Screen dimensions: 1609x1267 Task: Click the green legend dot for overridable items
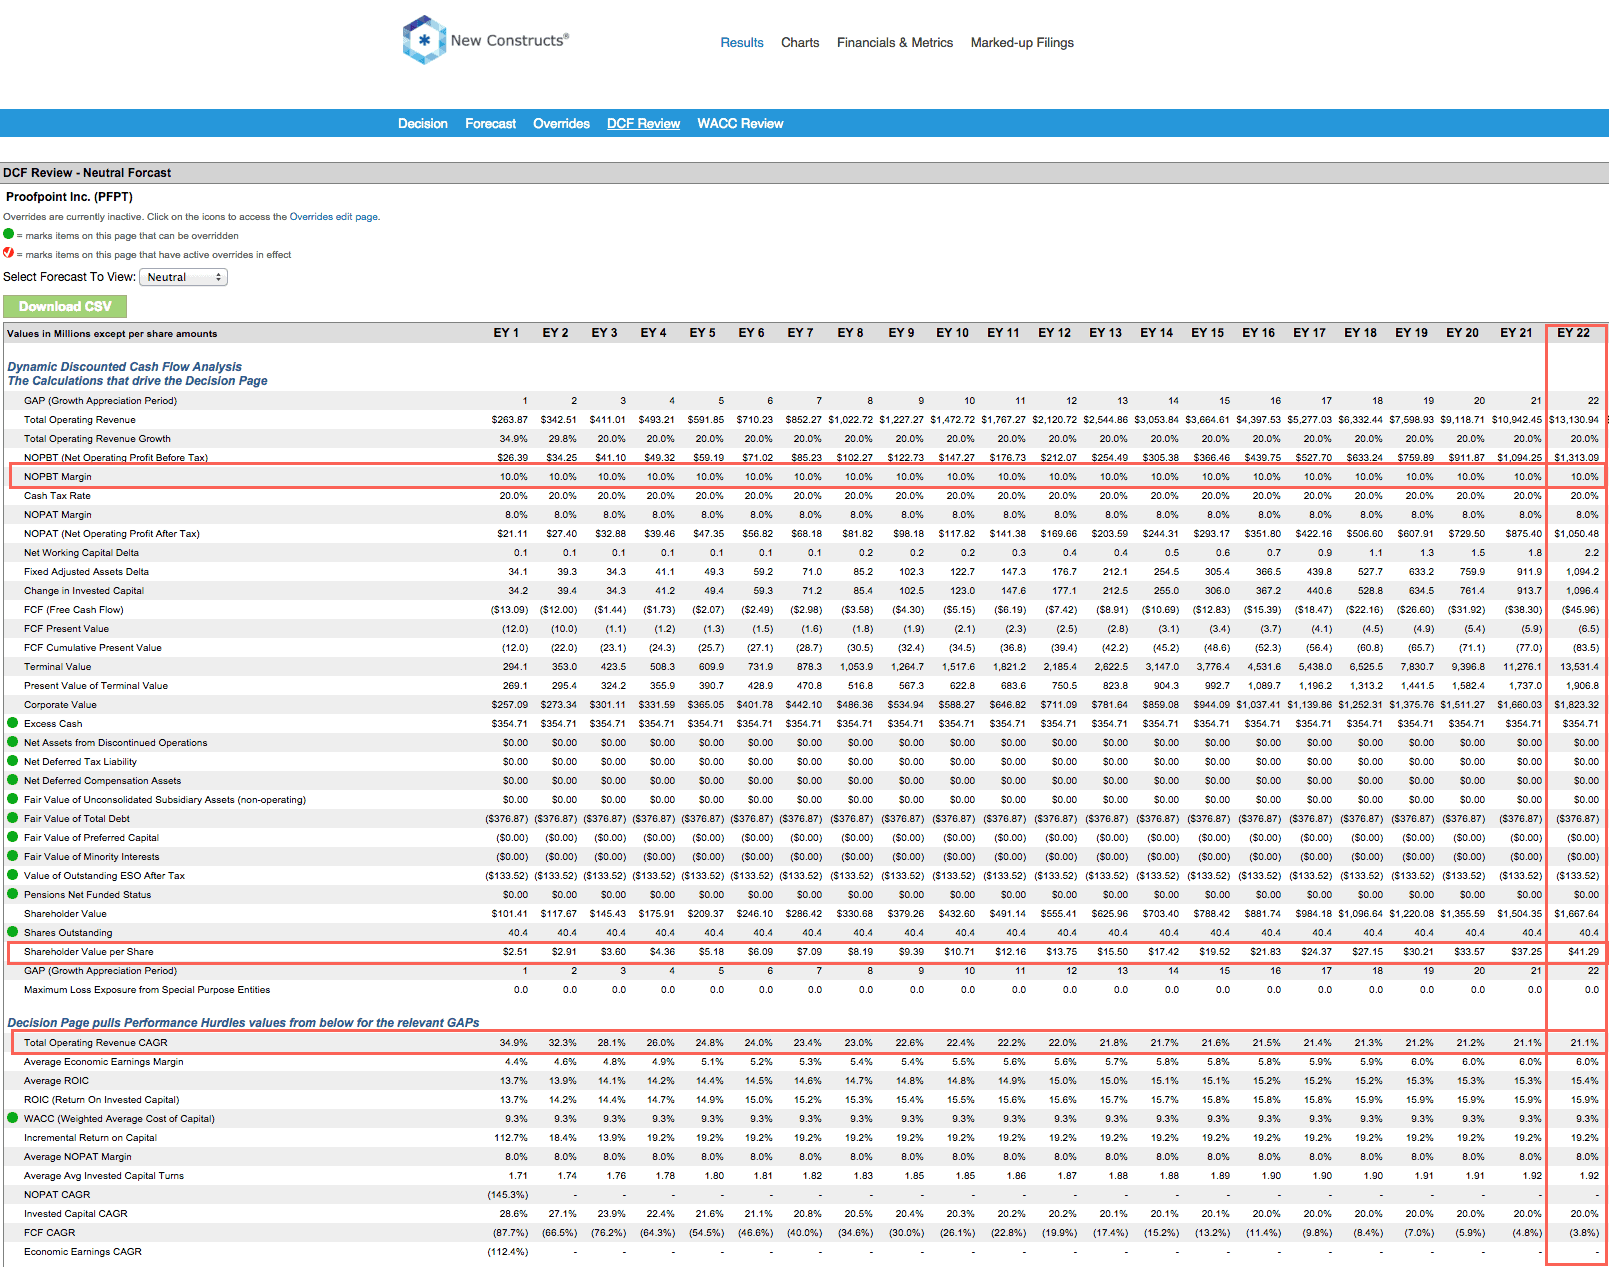coord(9,234)
